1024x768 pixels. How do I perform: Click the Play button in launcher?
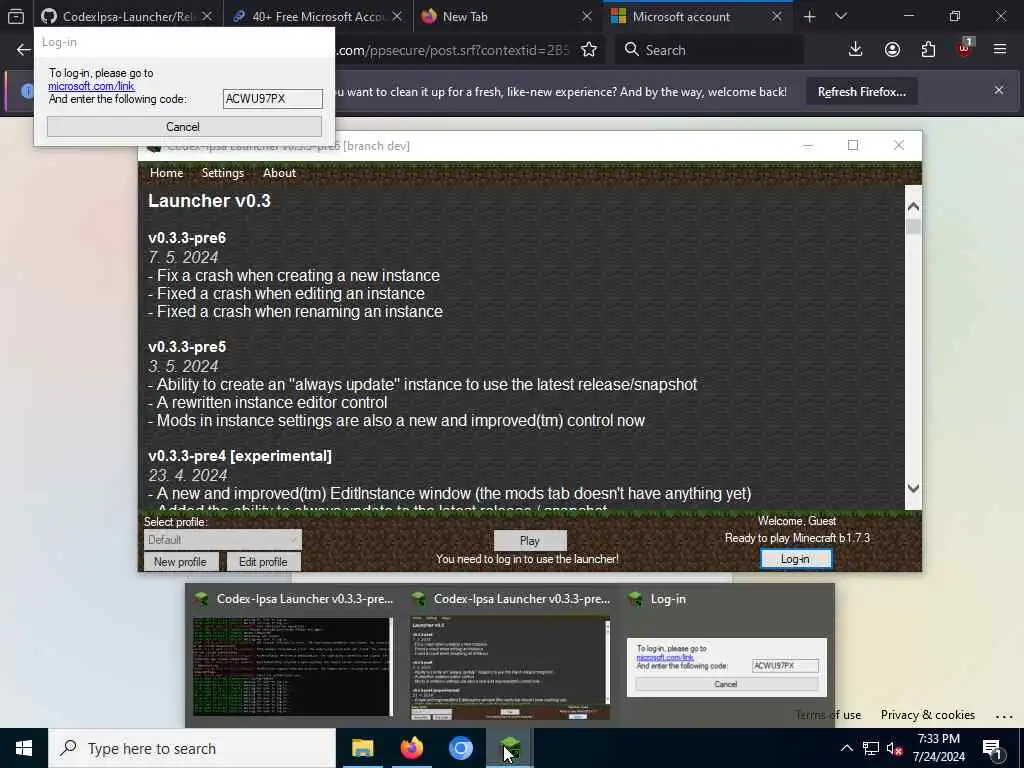[x=530, y=541]
